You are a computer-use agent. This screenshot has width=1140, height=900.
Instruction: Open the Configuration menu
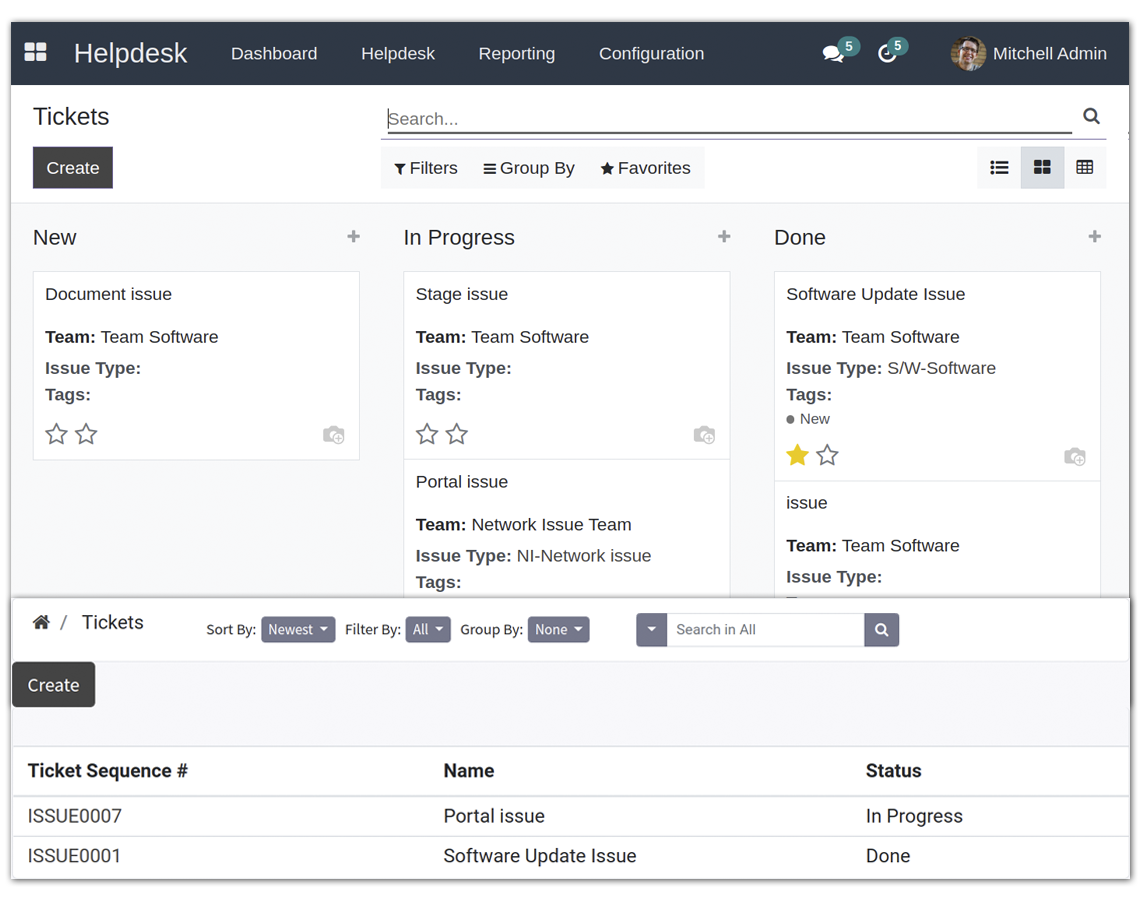pyautogui.click(x=651, y=54)
